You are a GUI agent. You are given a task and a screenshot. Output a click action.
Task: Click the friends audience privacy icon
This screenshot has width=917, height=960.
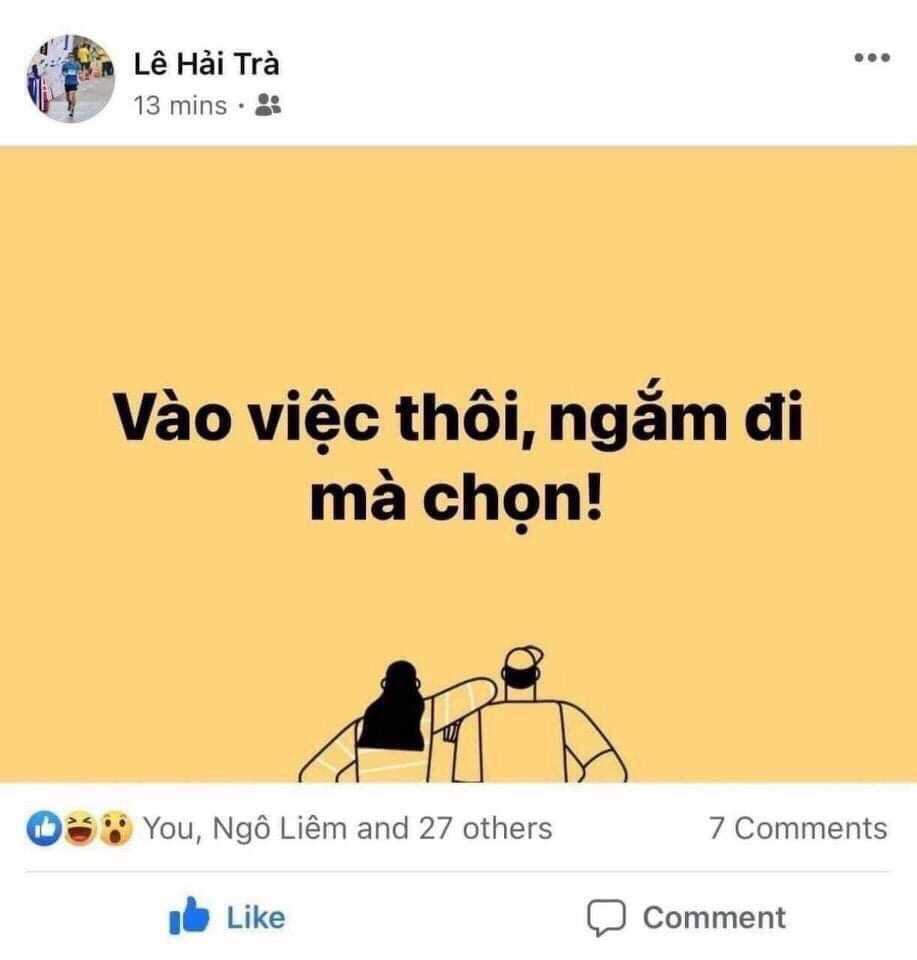pyautogui.click(x=268, y=105)
